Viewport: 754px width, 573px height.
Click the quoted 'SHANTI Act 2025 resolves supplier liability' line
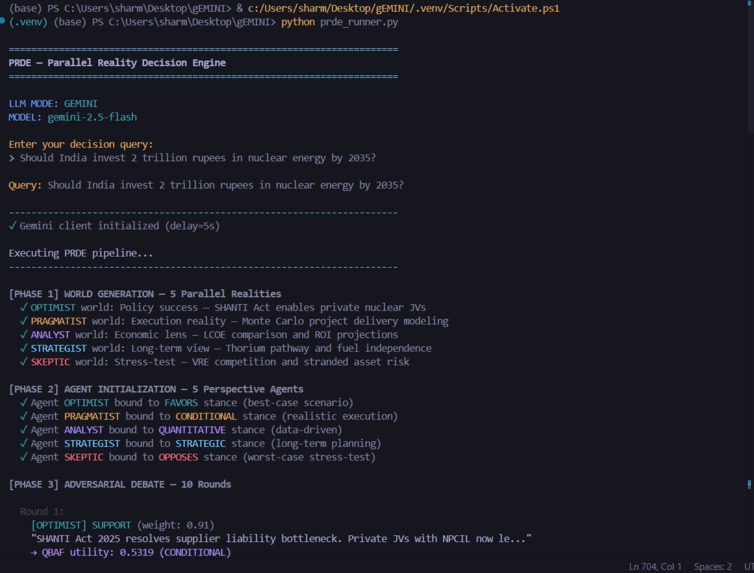(x=281, y=538)
